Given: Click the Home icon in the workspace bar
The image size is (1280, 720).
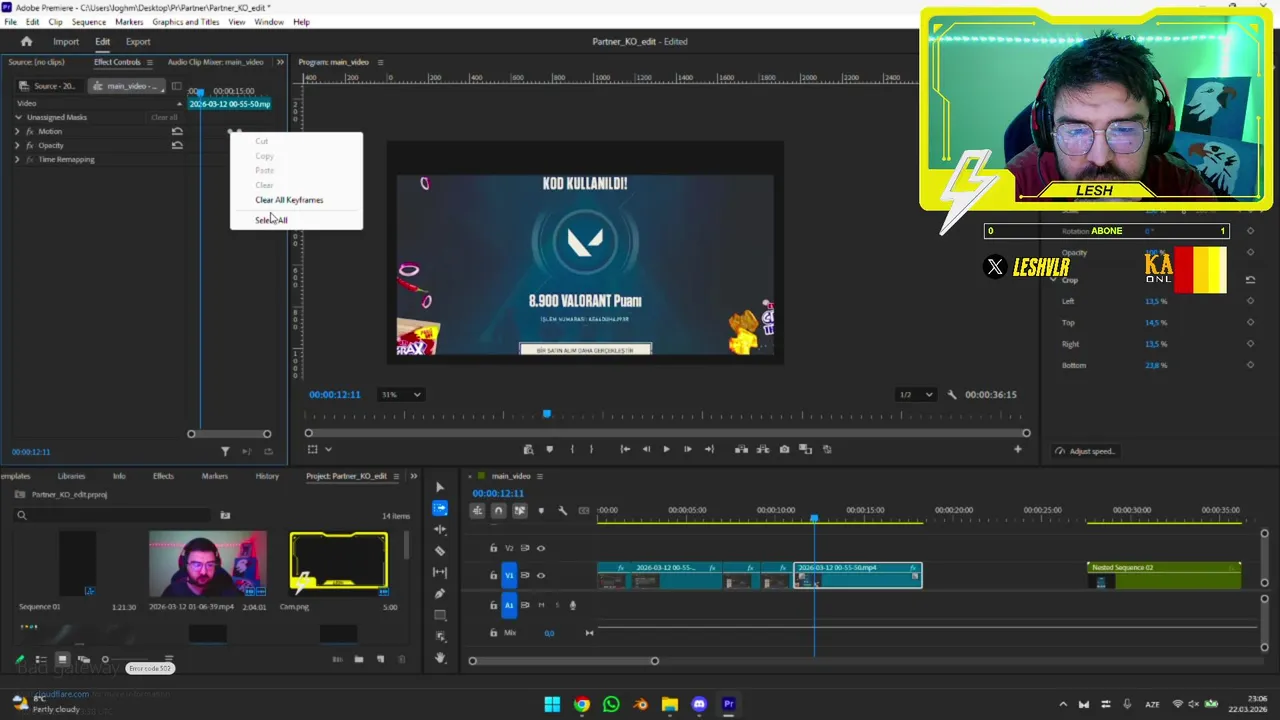Looking at the screenshot, I should tap(27, 42).
